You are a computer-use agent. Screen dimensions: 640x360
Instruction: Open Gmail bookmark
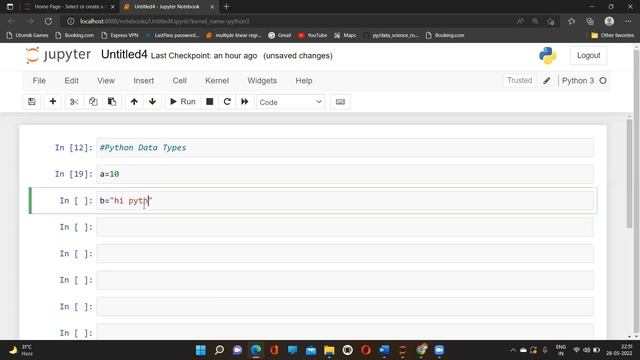(x=280, y=36)
